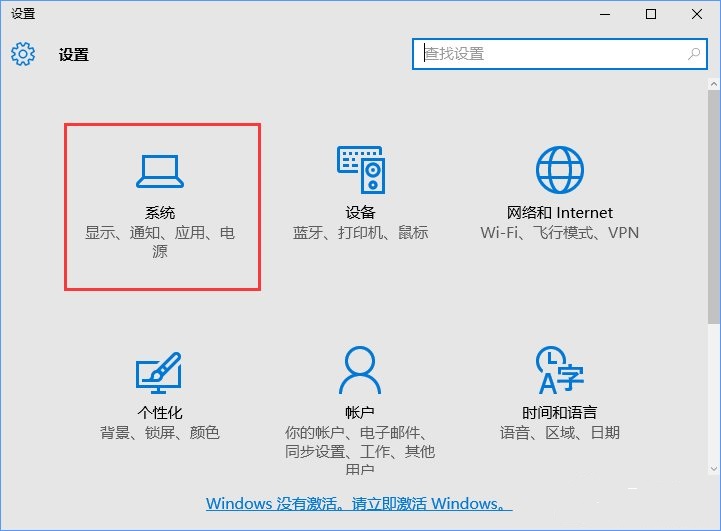Open the 个性化 paintbrush monitor icon

pos(159,373)
